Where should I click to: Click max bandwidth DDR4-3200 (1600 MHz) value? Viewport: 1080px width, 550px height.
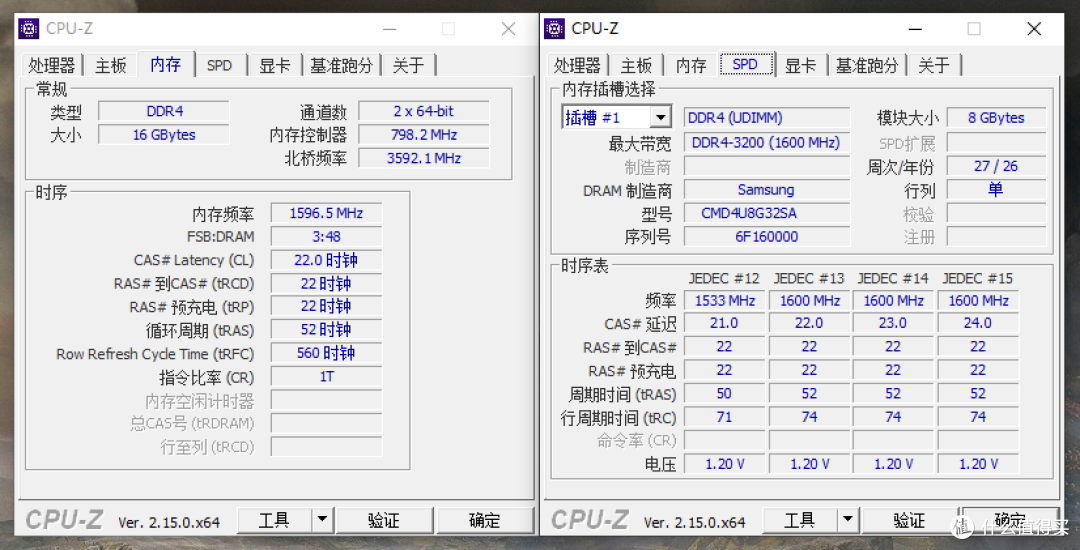click(x=767, y=142)
